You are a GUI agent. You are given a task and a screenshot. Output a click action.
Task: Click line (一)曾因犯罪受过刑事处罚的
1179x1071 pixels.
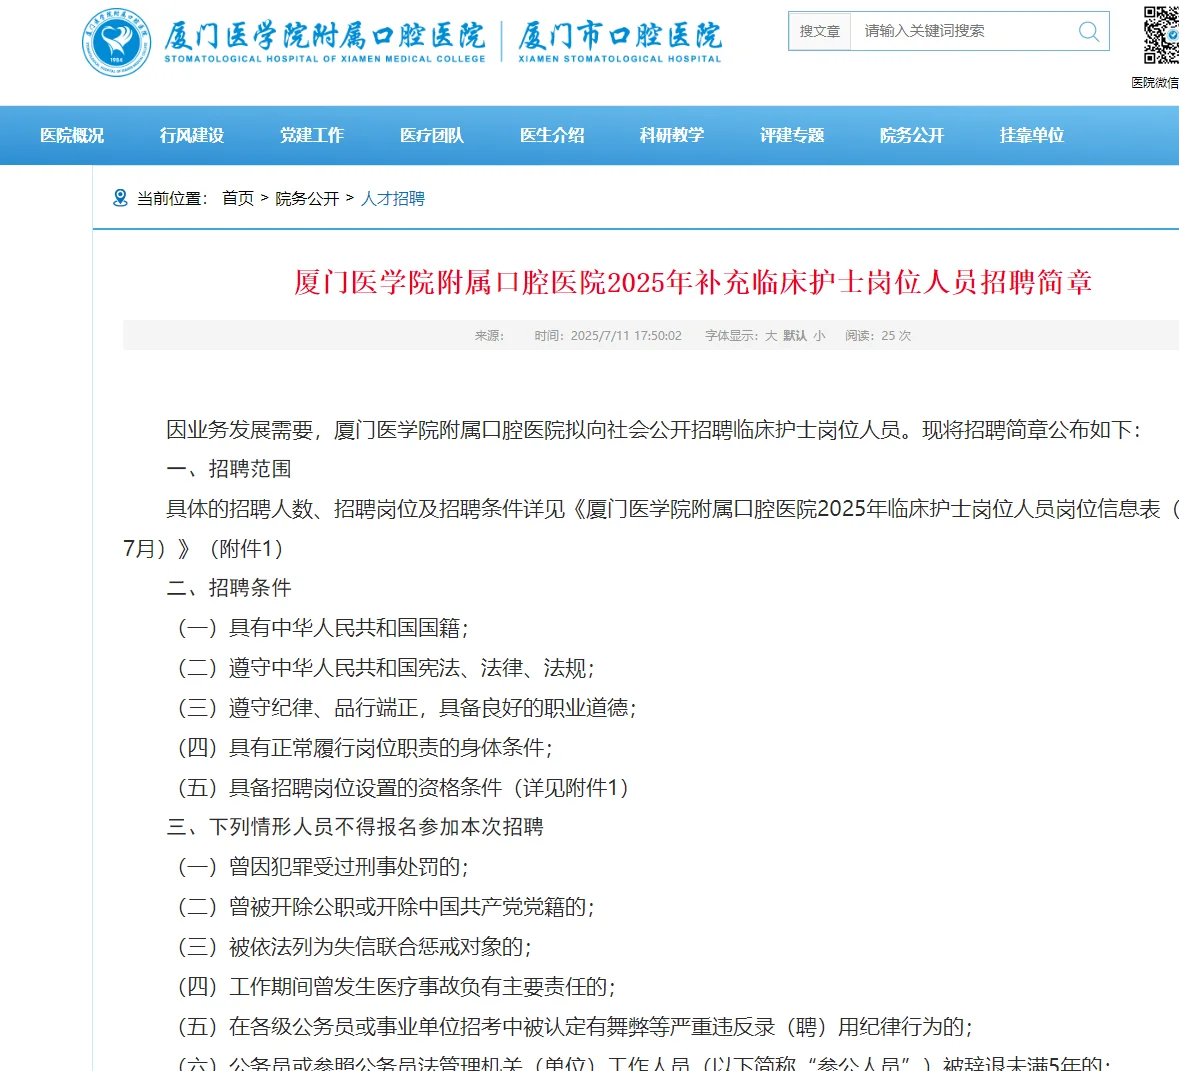tap(323, 867)
